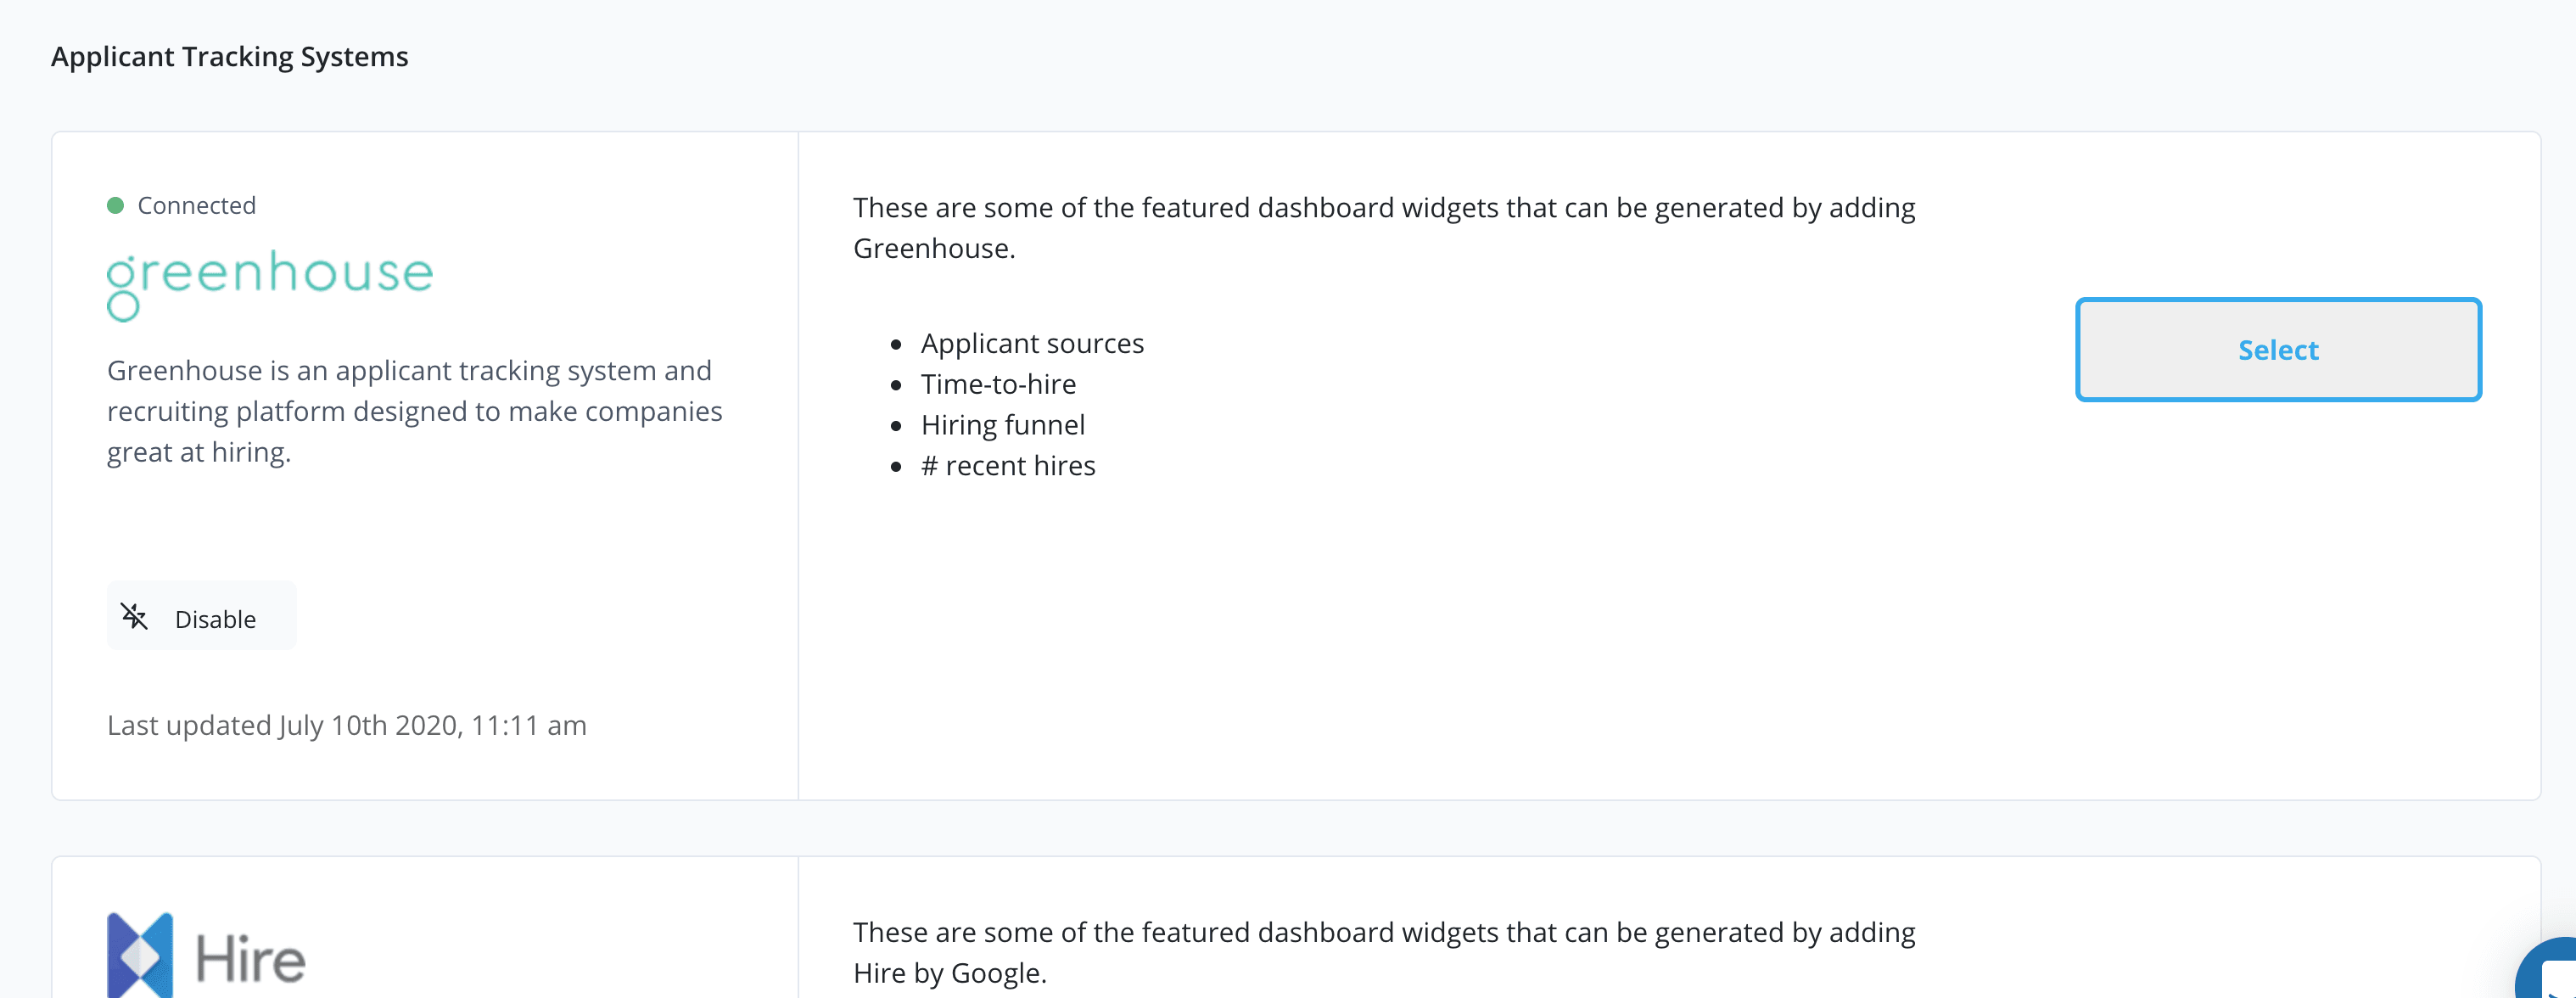Click the Hiring funnel list item
This screenshot has width=2576, height=998.
click(1003, 426)
